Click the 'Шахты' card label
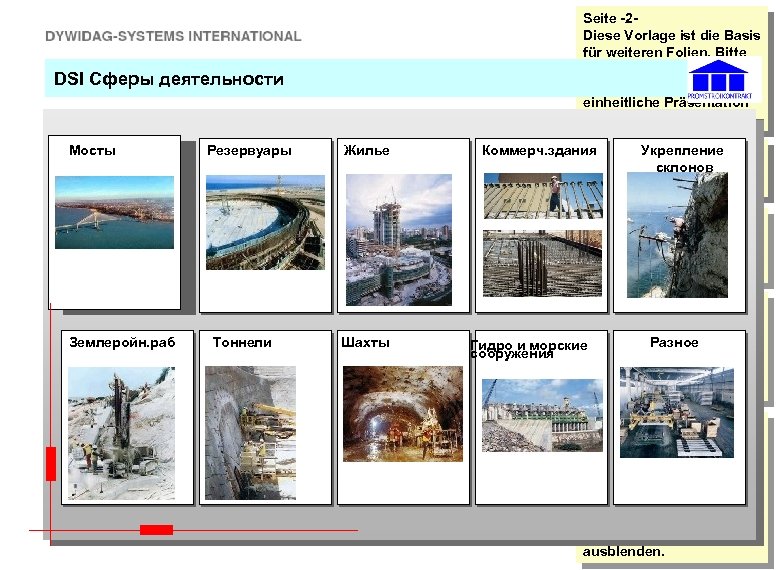This screenshot has height=570, width=780. point(366,342)
